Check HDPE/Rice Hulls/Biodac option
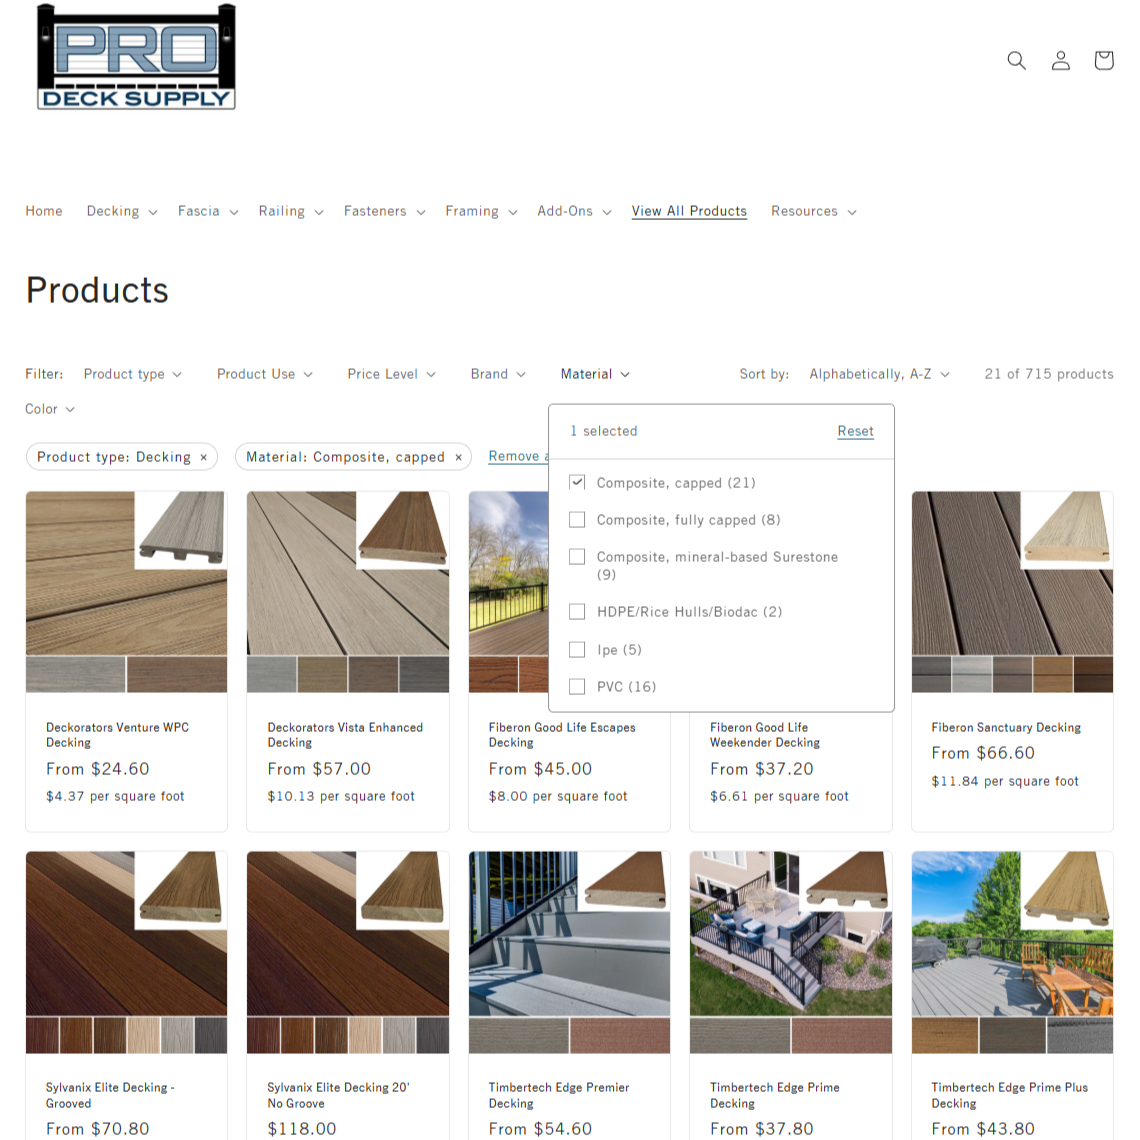The width and height of the screenshot is (1140, 1140). pos(577,611)
